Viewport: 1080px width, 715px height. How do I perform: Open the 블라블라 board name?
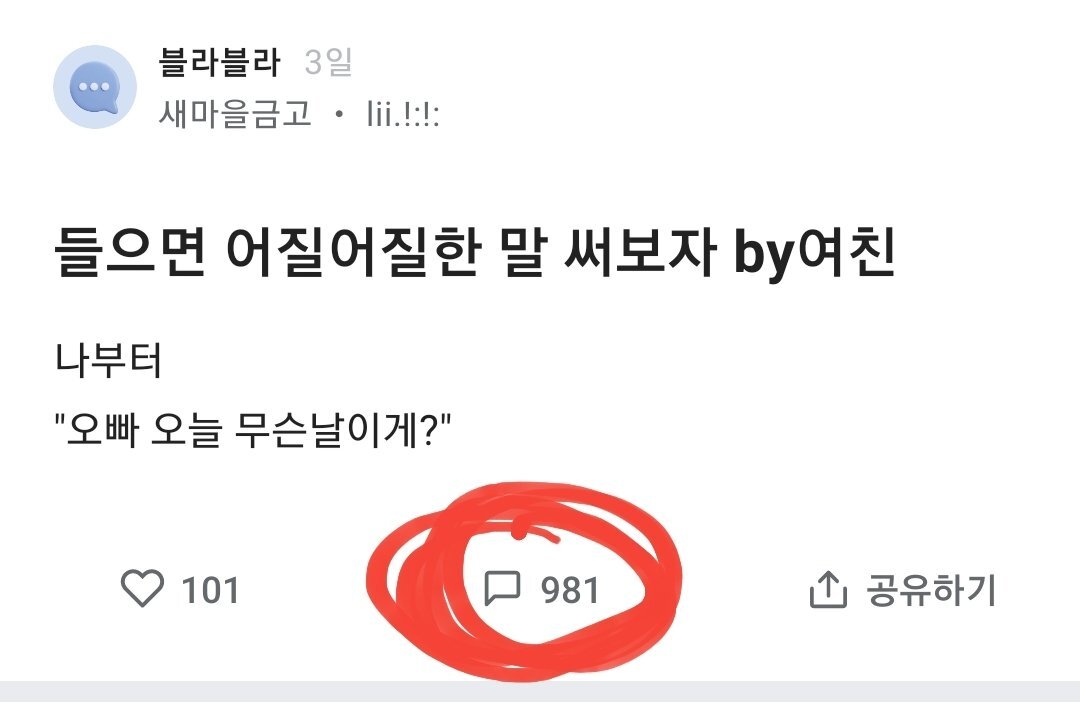pyautogui.click(x=220, y=62)
